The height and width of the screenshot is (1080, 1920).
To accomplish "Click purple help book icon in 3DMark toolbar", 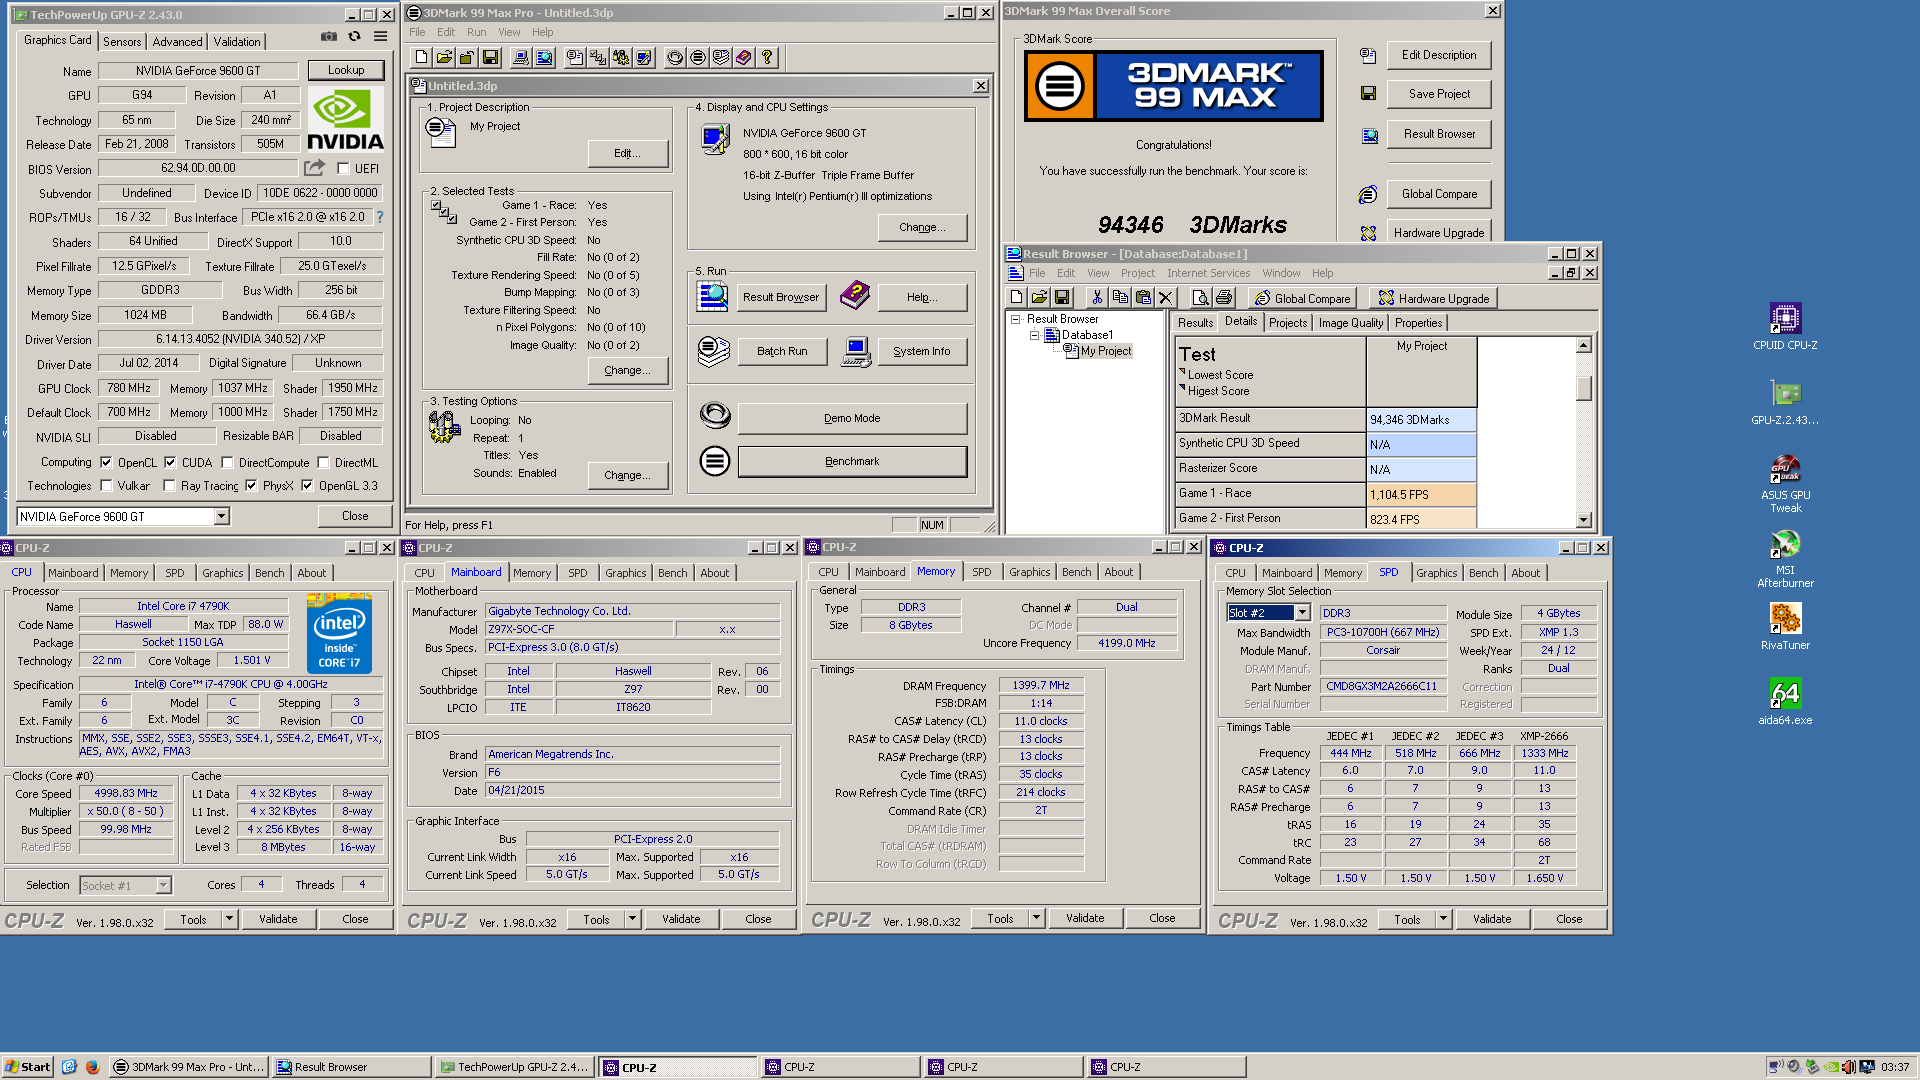I will 744,58.
